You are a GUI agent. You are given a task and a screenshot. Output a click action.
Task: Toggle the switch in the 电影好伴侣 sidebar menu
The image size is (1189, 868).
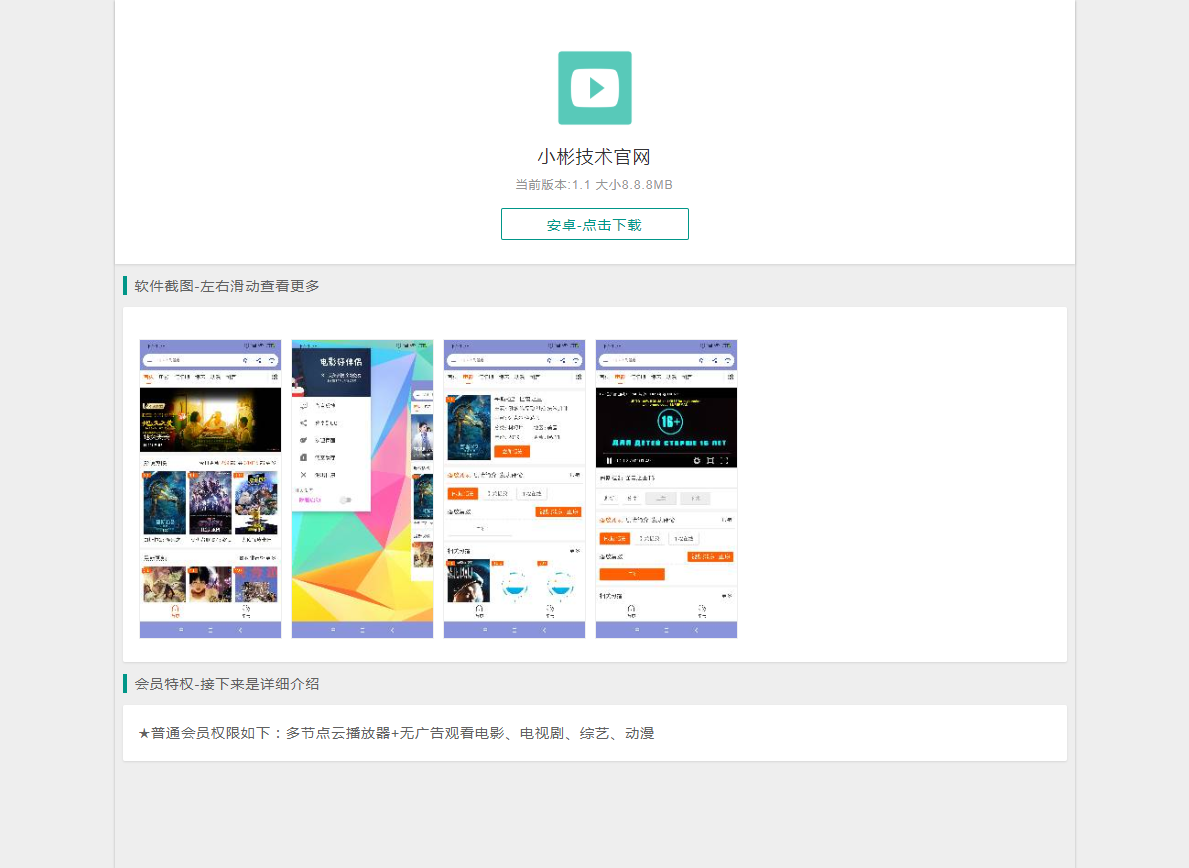[346, 499]
